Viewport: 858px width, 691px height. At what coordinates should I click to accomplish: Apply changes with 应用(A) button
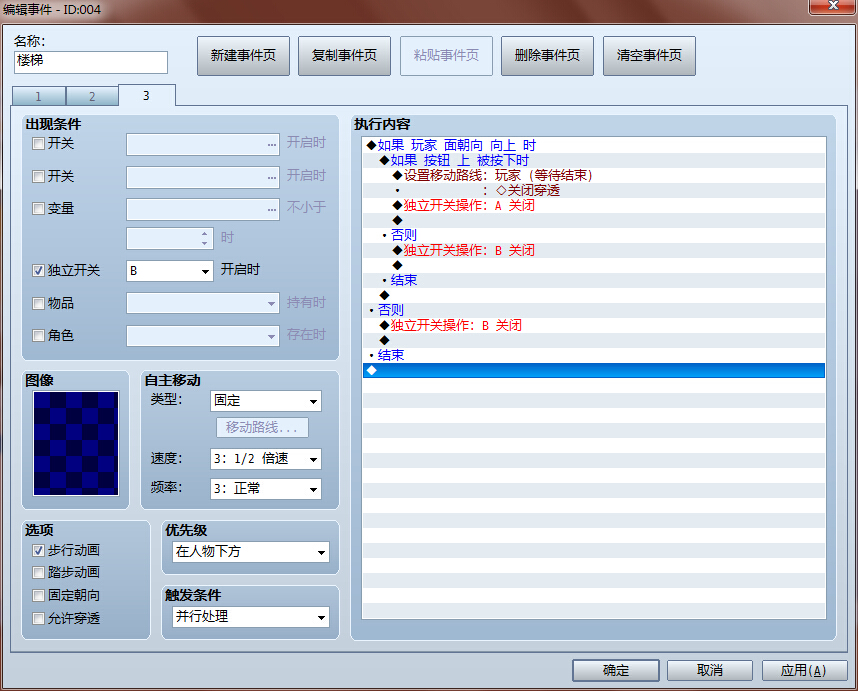(x=804, y=670)
